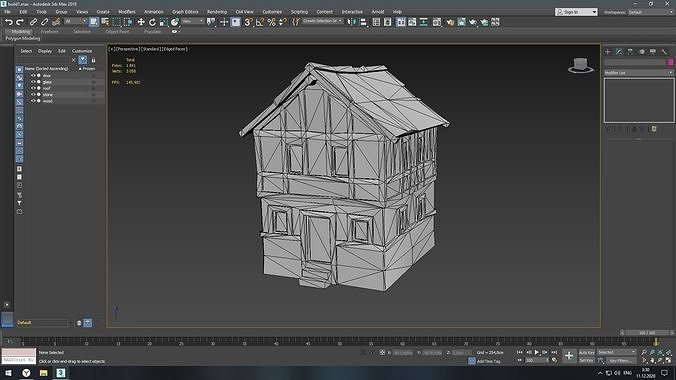Activate the Select and Place tool
The height and width of the screenshot is (380, 676).
click(x=175, y=22)
